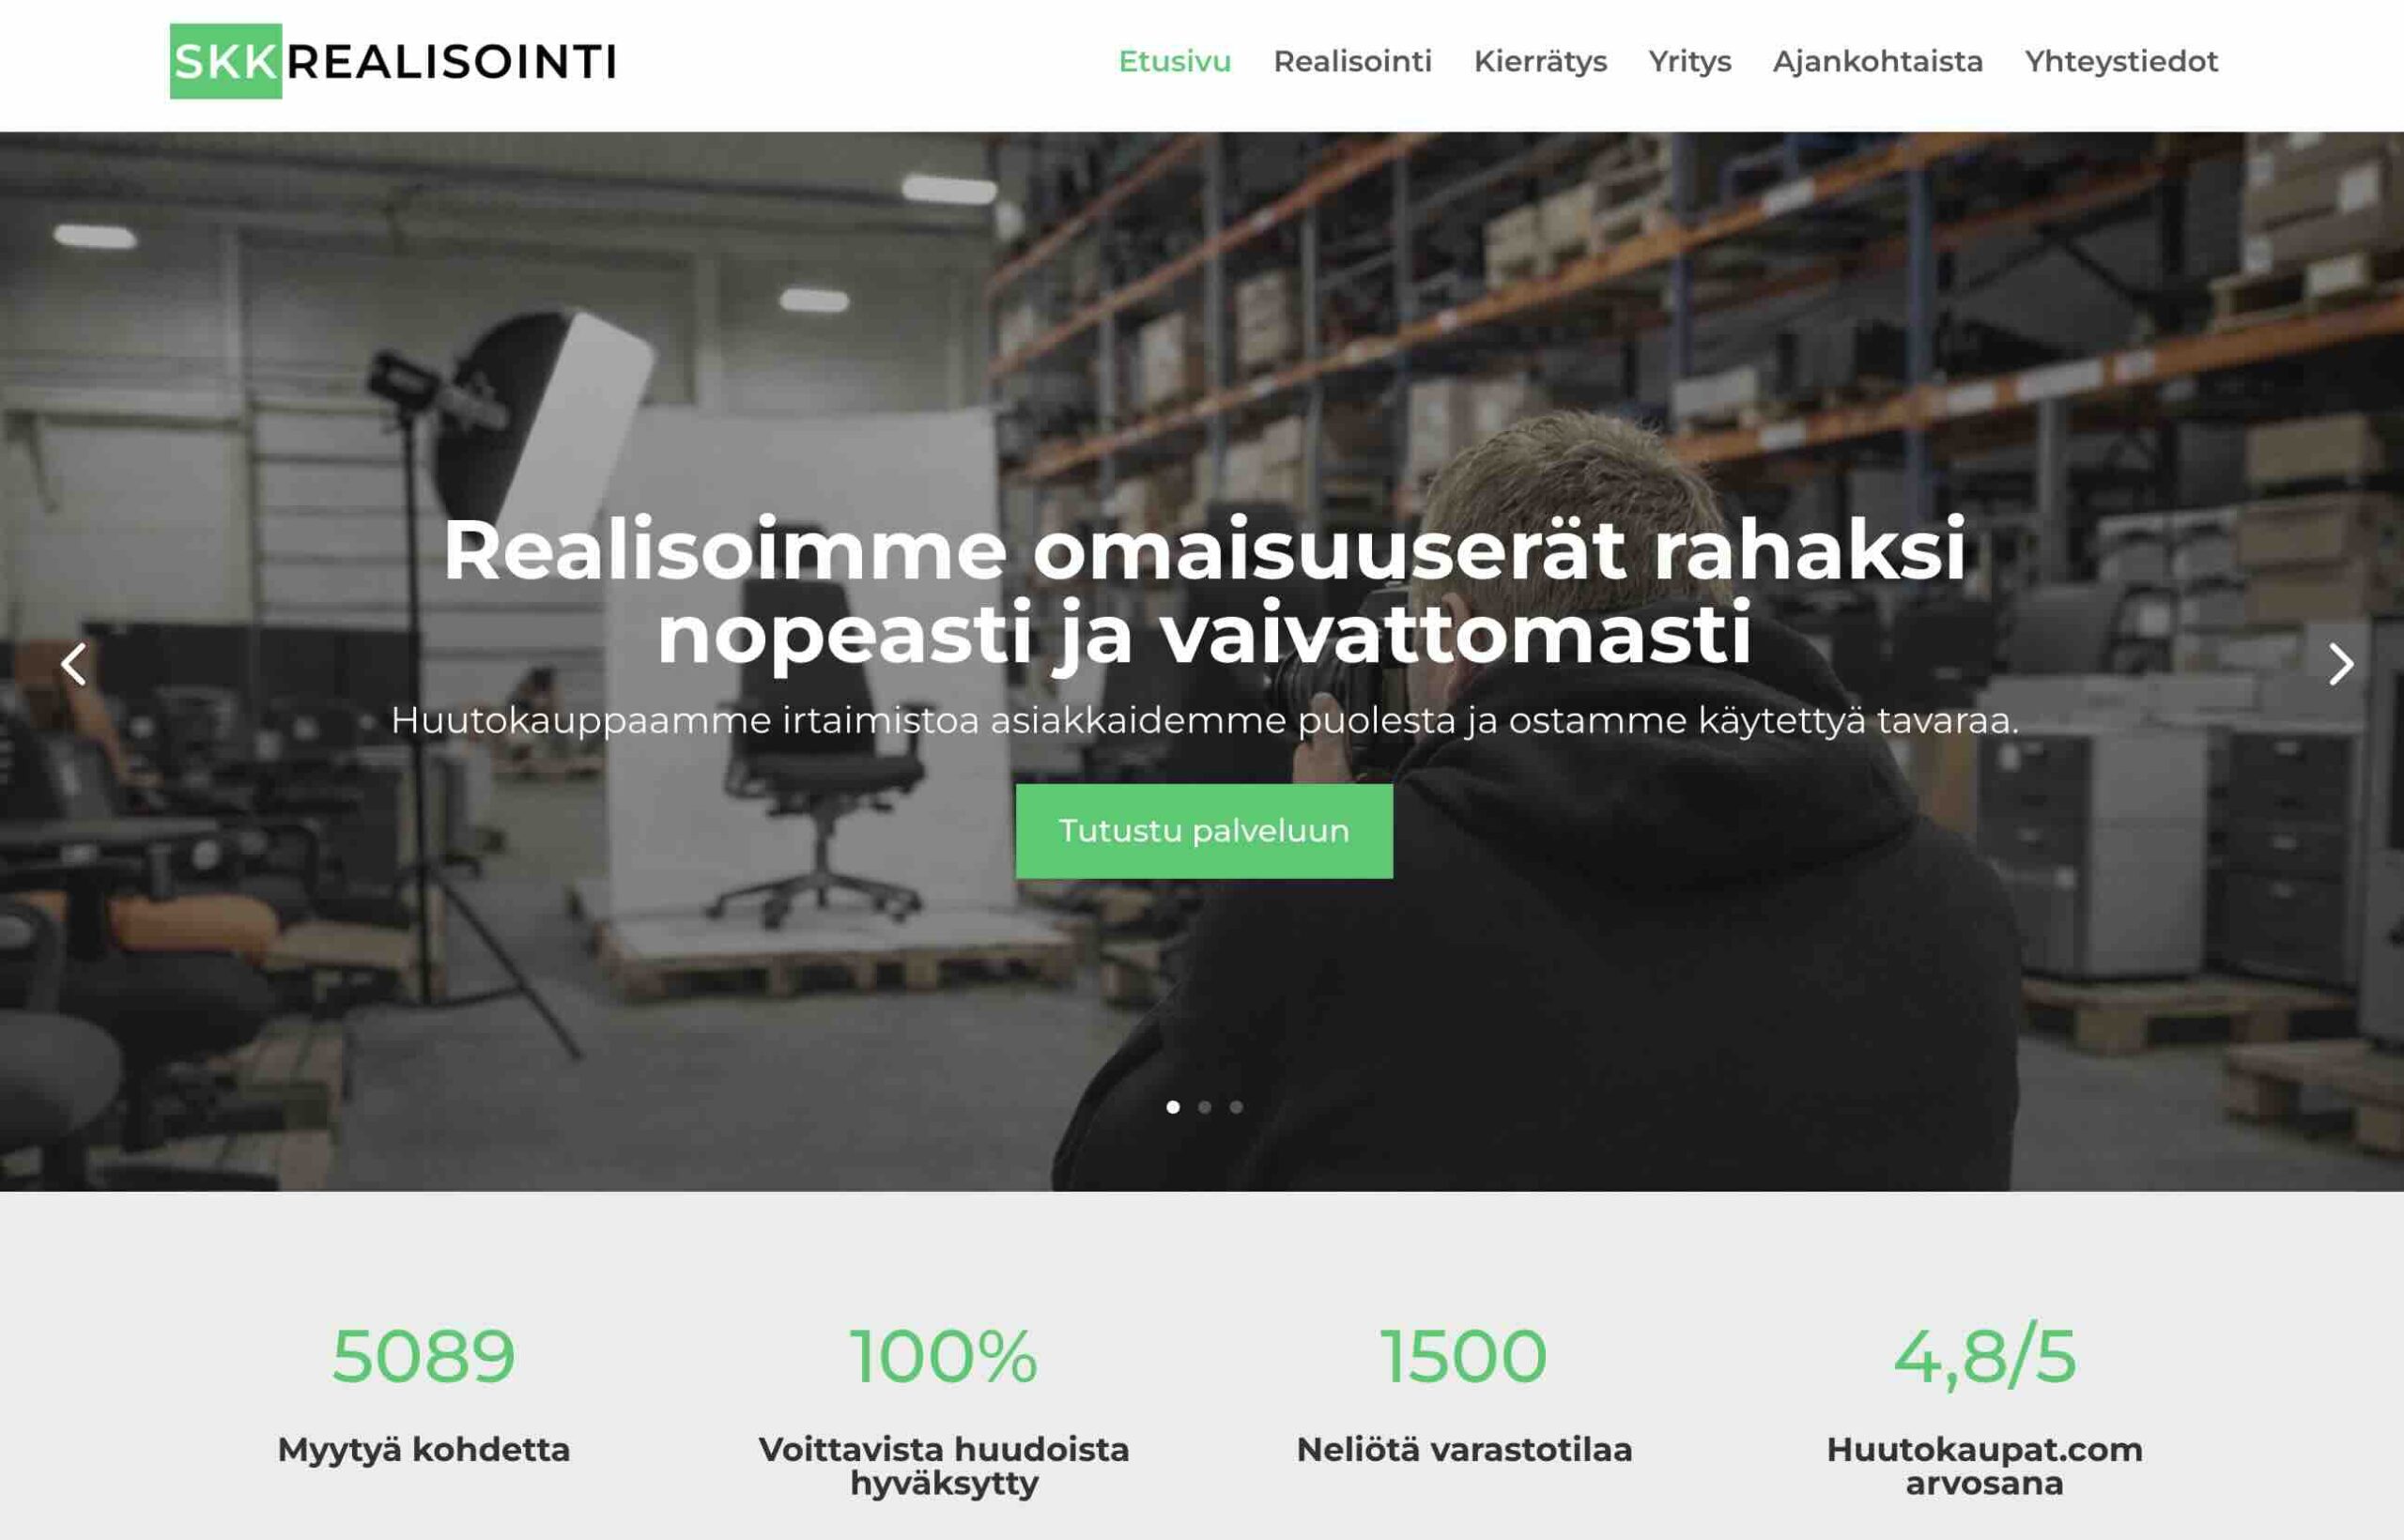This screenshot has width=2404, height=1540.
Task: Open the Realisointi menu item
Action: [1352, 61]
